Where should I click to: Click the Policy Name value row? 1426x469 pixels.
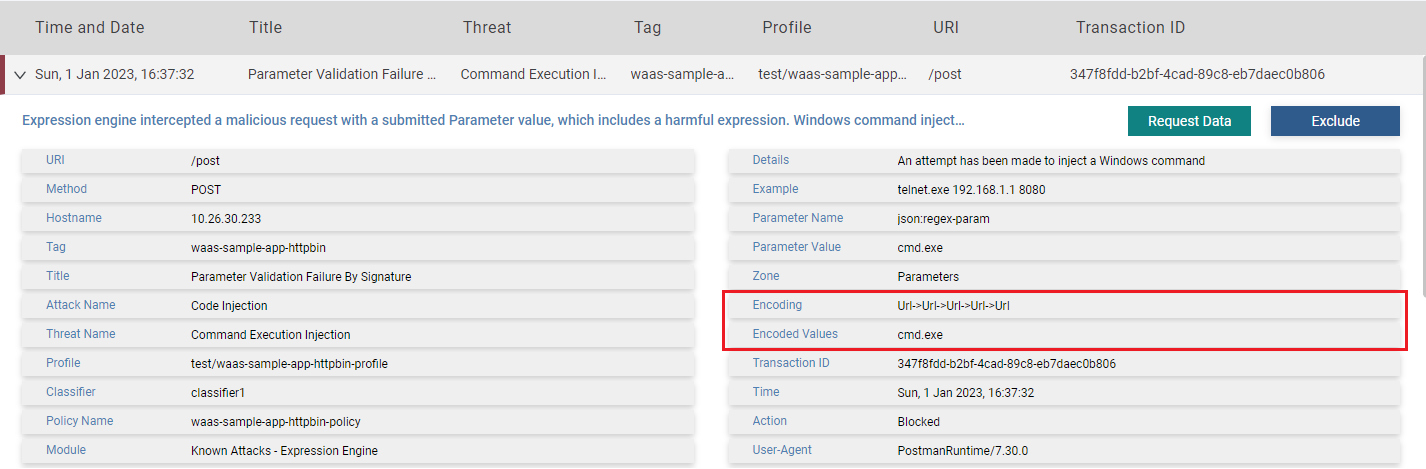tap(276, 421)
